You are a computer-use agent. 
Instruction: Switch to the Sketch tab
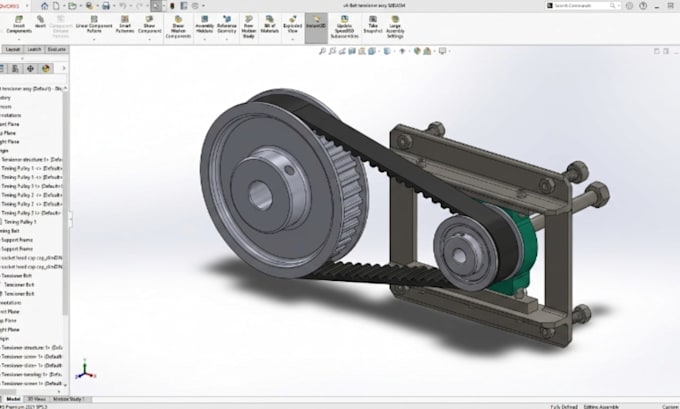(x=34, y=49)
